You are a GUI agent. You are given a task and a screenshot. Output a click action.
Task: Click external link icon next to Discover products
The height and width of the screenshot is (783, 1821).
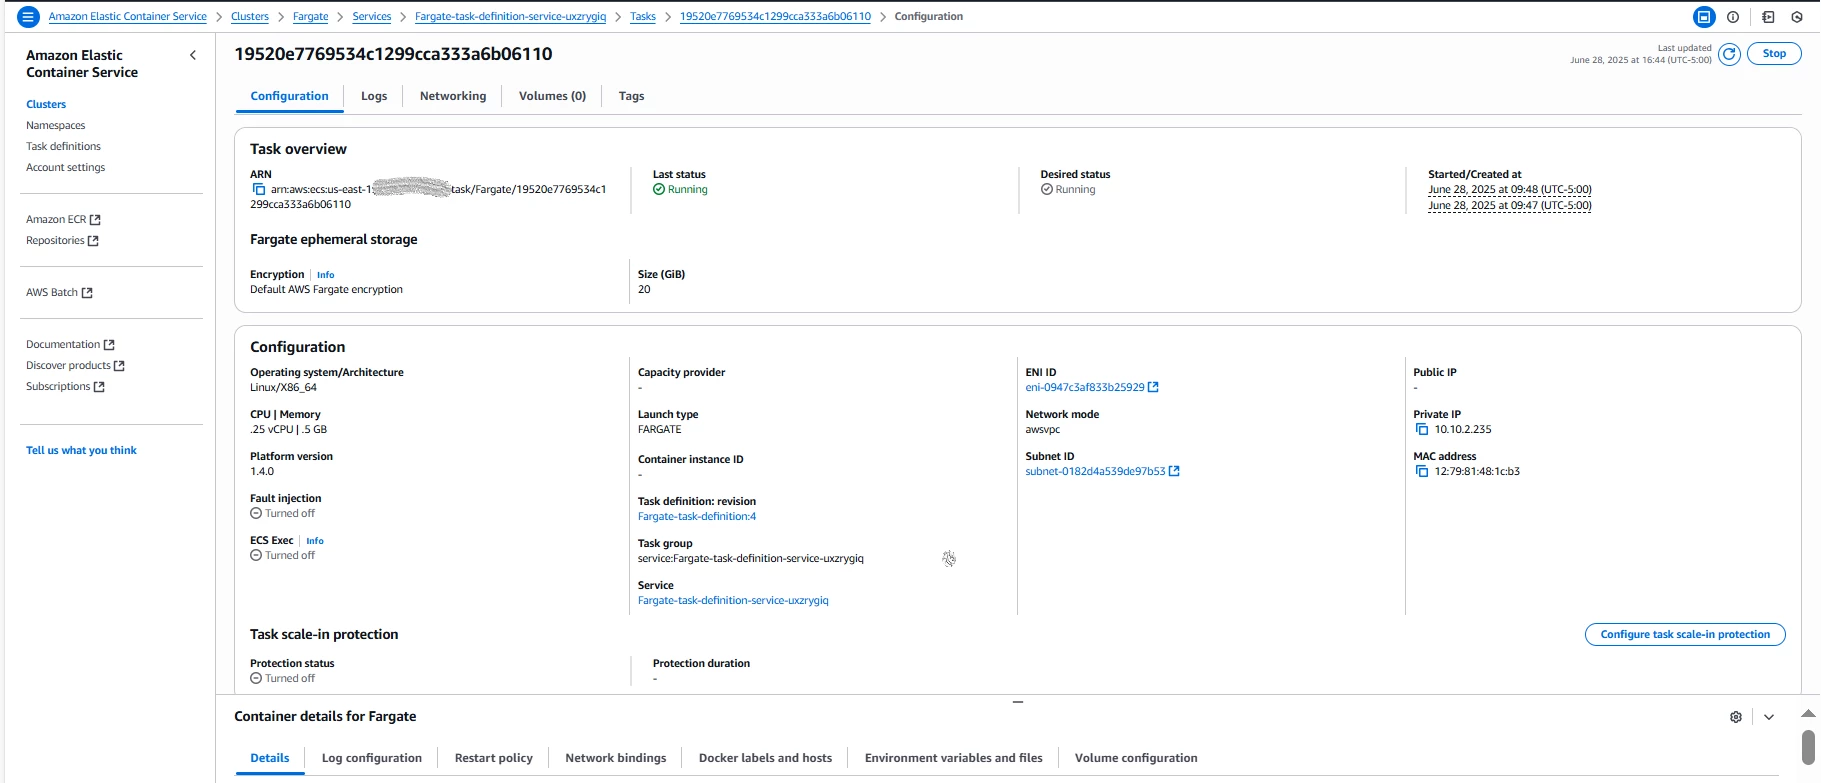(x=119, y=366)
